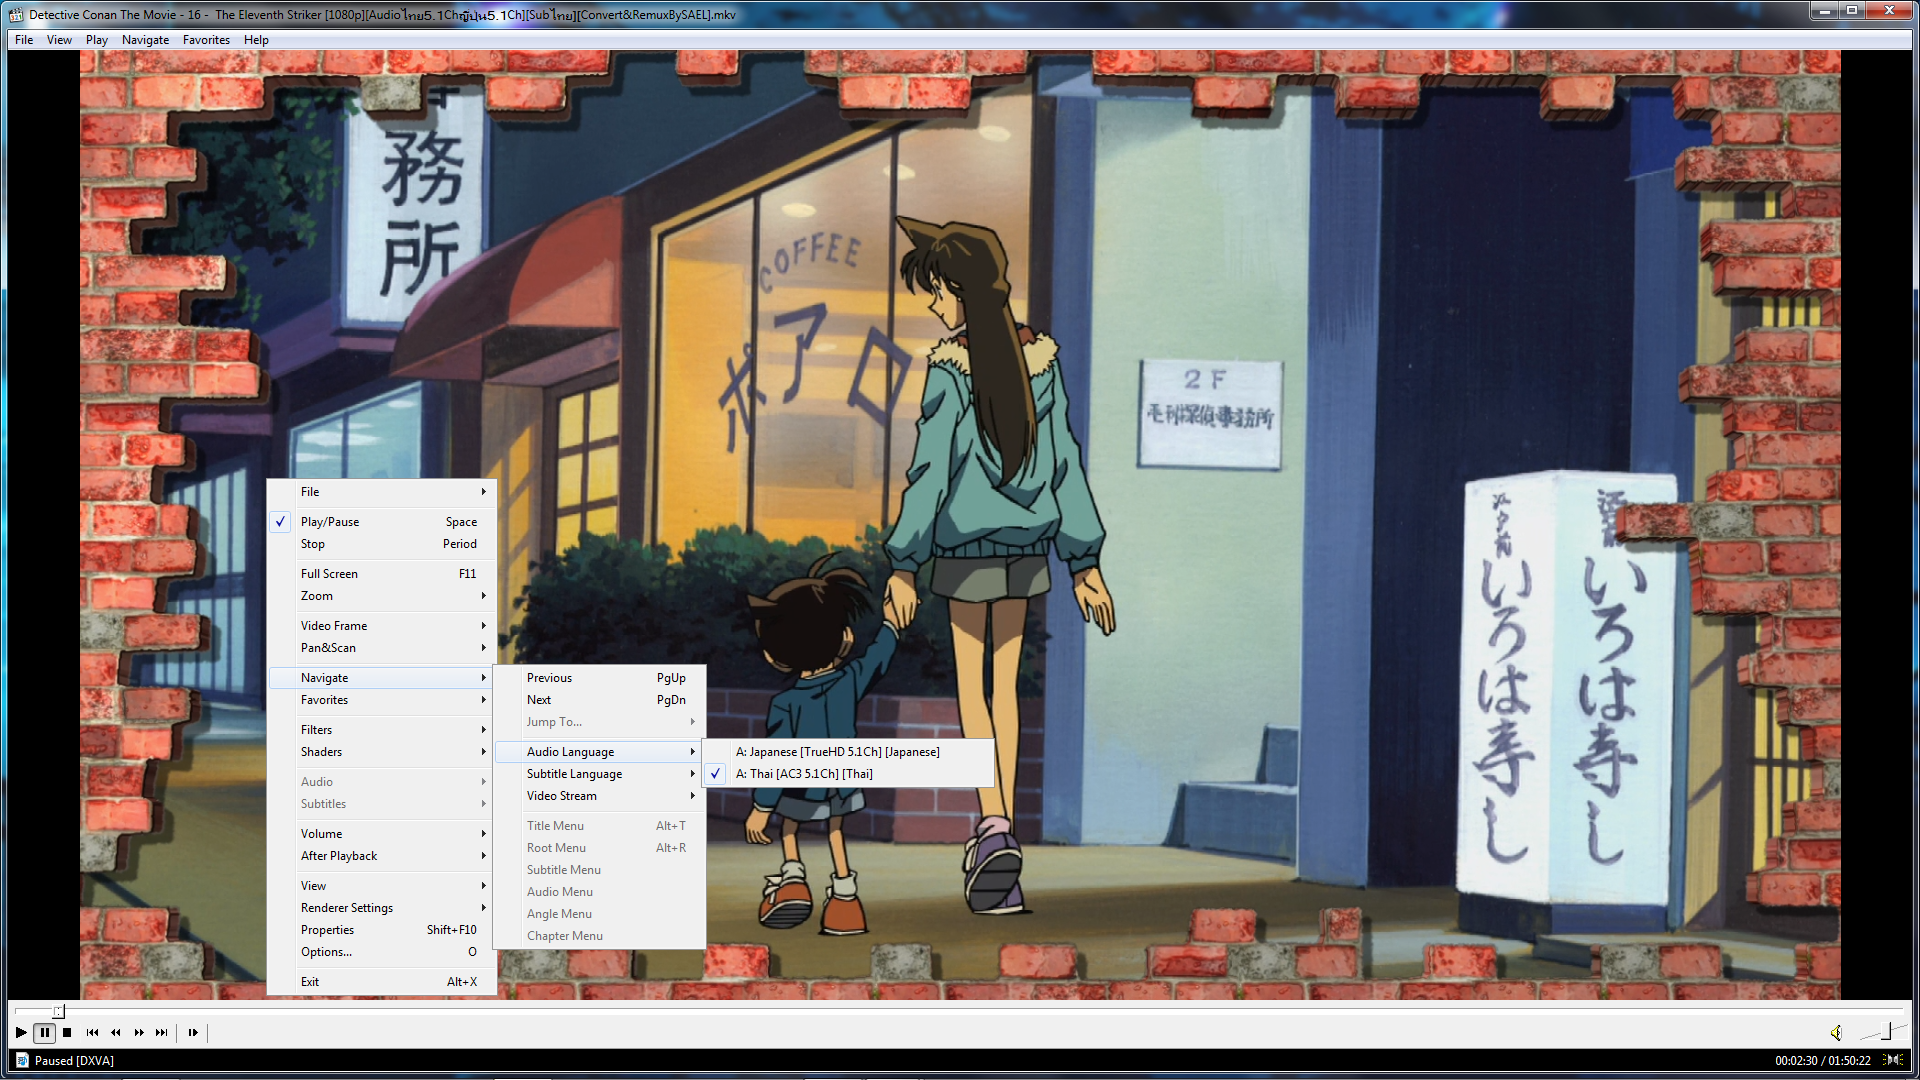
Task: Click the playback time display in status bar
Action: pos(1822,1061)
